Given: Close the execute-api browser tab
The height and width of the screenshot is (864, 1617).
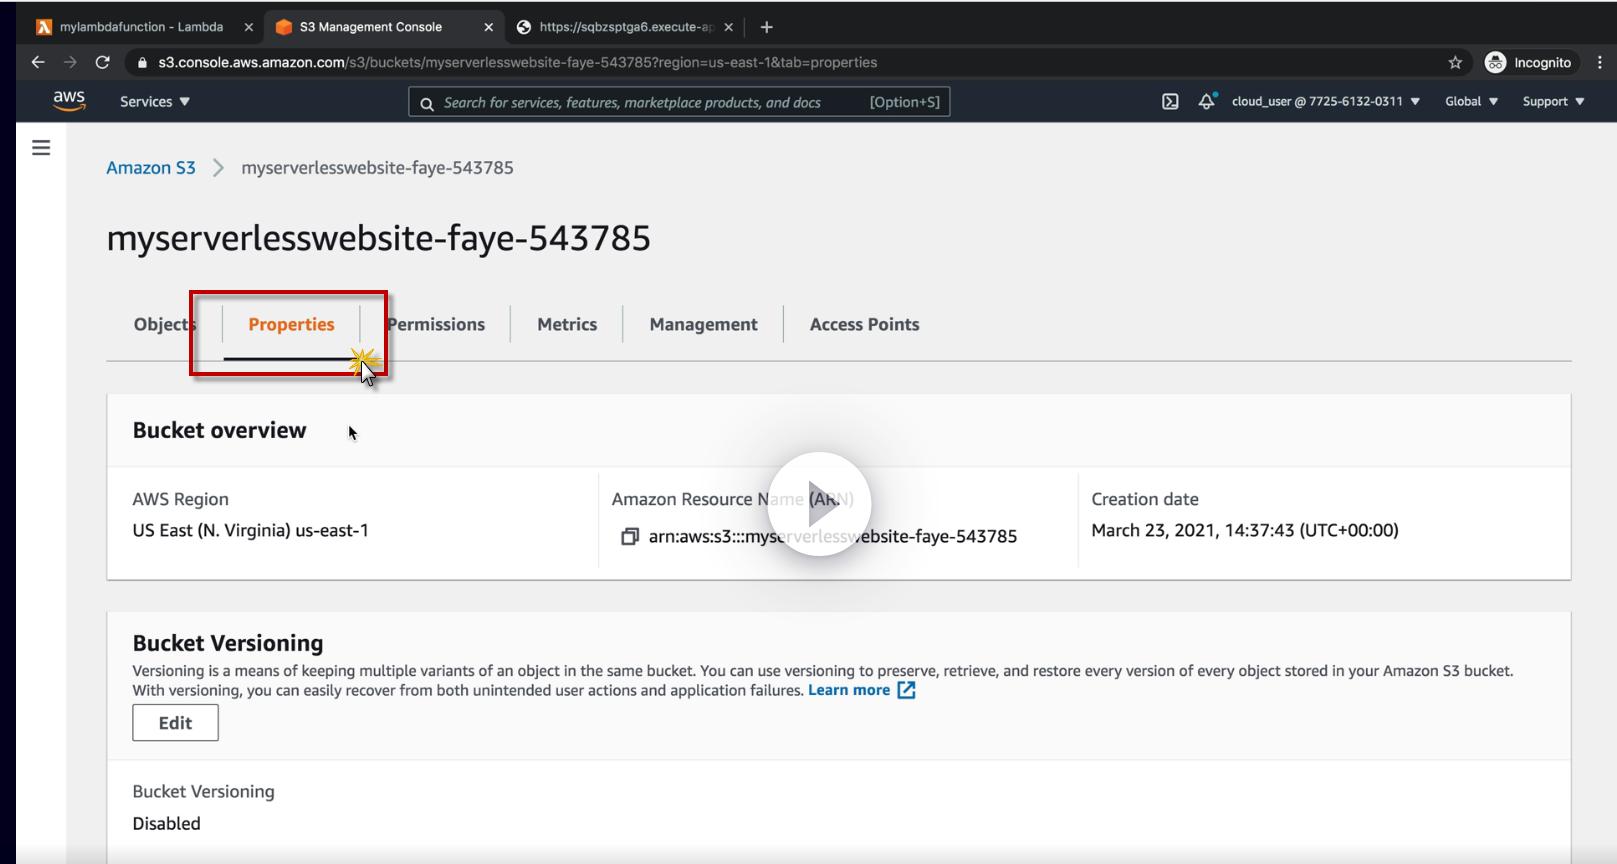Looking at the screenshot, I should 728,27.
